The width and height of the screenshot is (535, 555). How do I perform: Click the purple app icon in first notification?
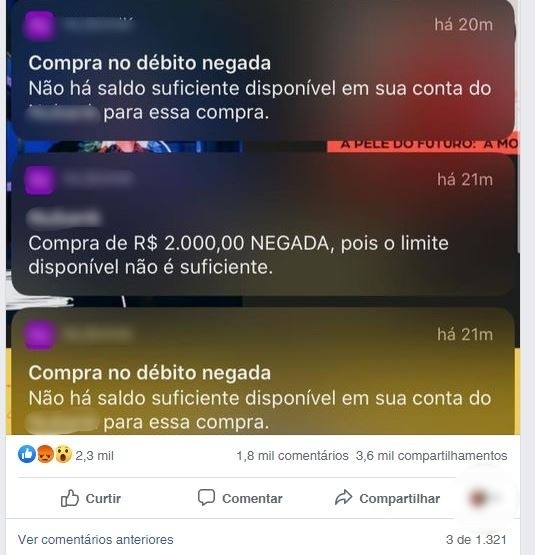(x=39, y=25)
